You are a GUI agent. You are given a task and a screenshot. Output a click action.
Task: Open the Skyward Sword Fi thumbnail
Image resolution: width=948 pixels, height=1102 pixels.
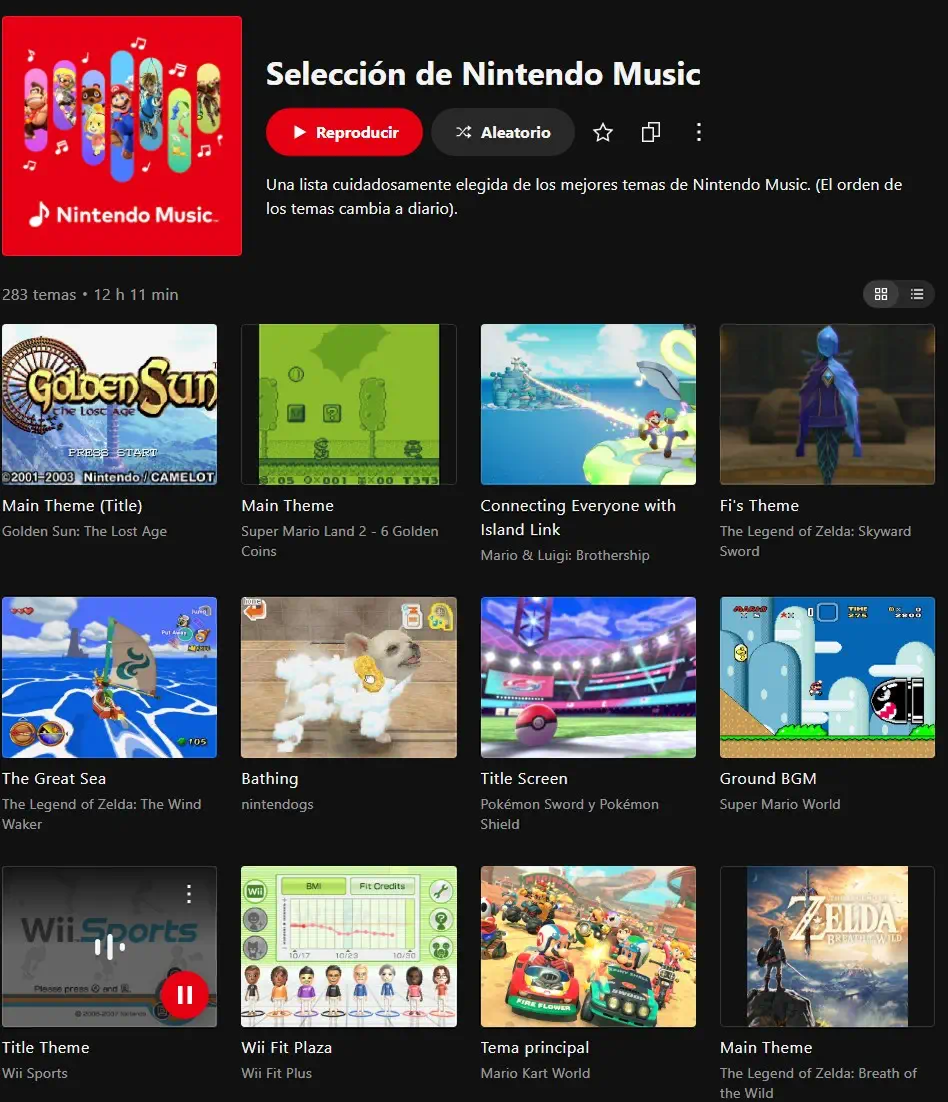coord(827,404)
